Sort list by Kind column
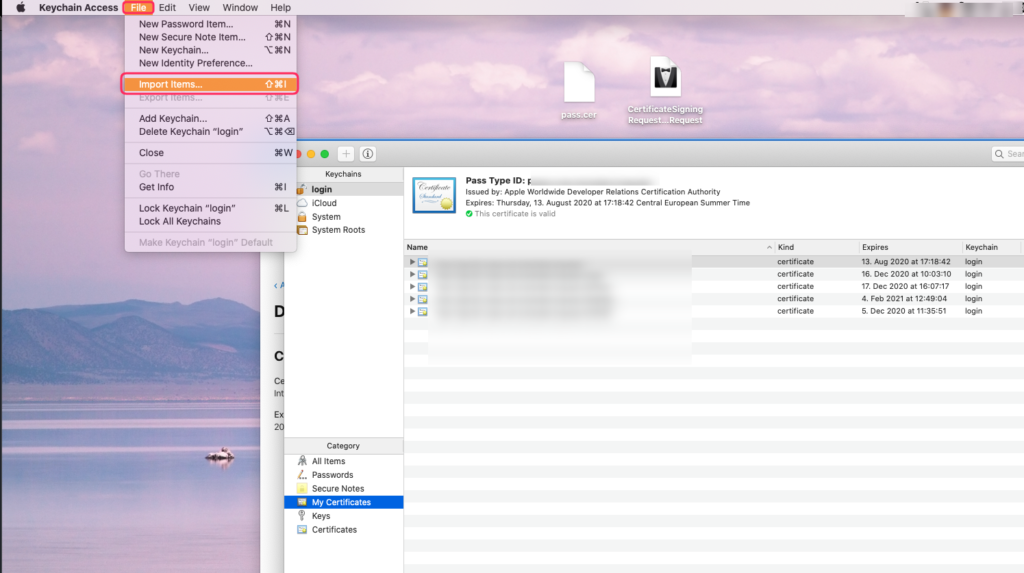The image size is (1024, 573). (x=817, y=247)
